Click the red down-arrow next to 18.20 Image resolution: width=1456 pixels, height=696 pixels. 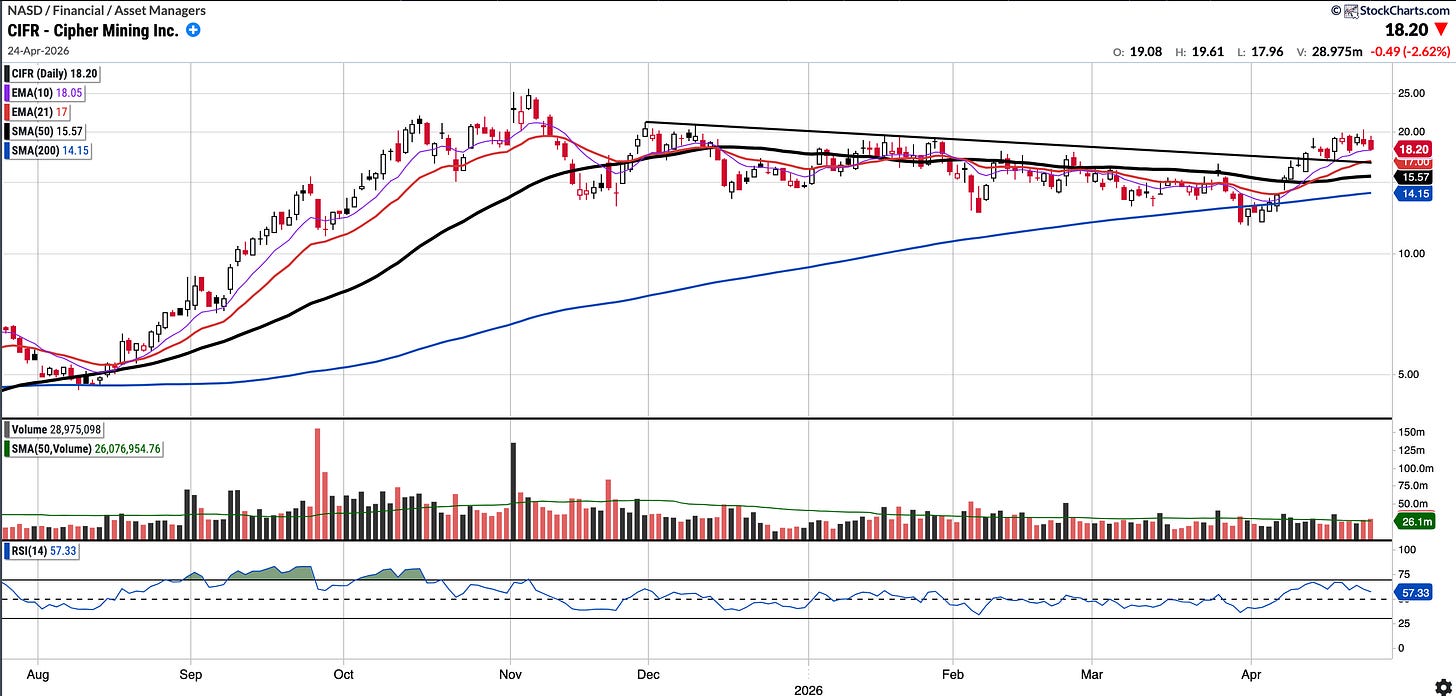[x=1440, y=31]
